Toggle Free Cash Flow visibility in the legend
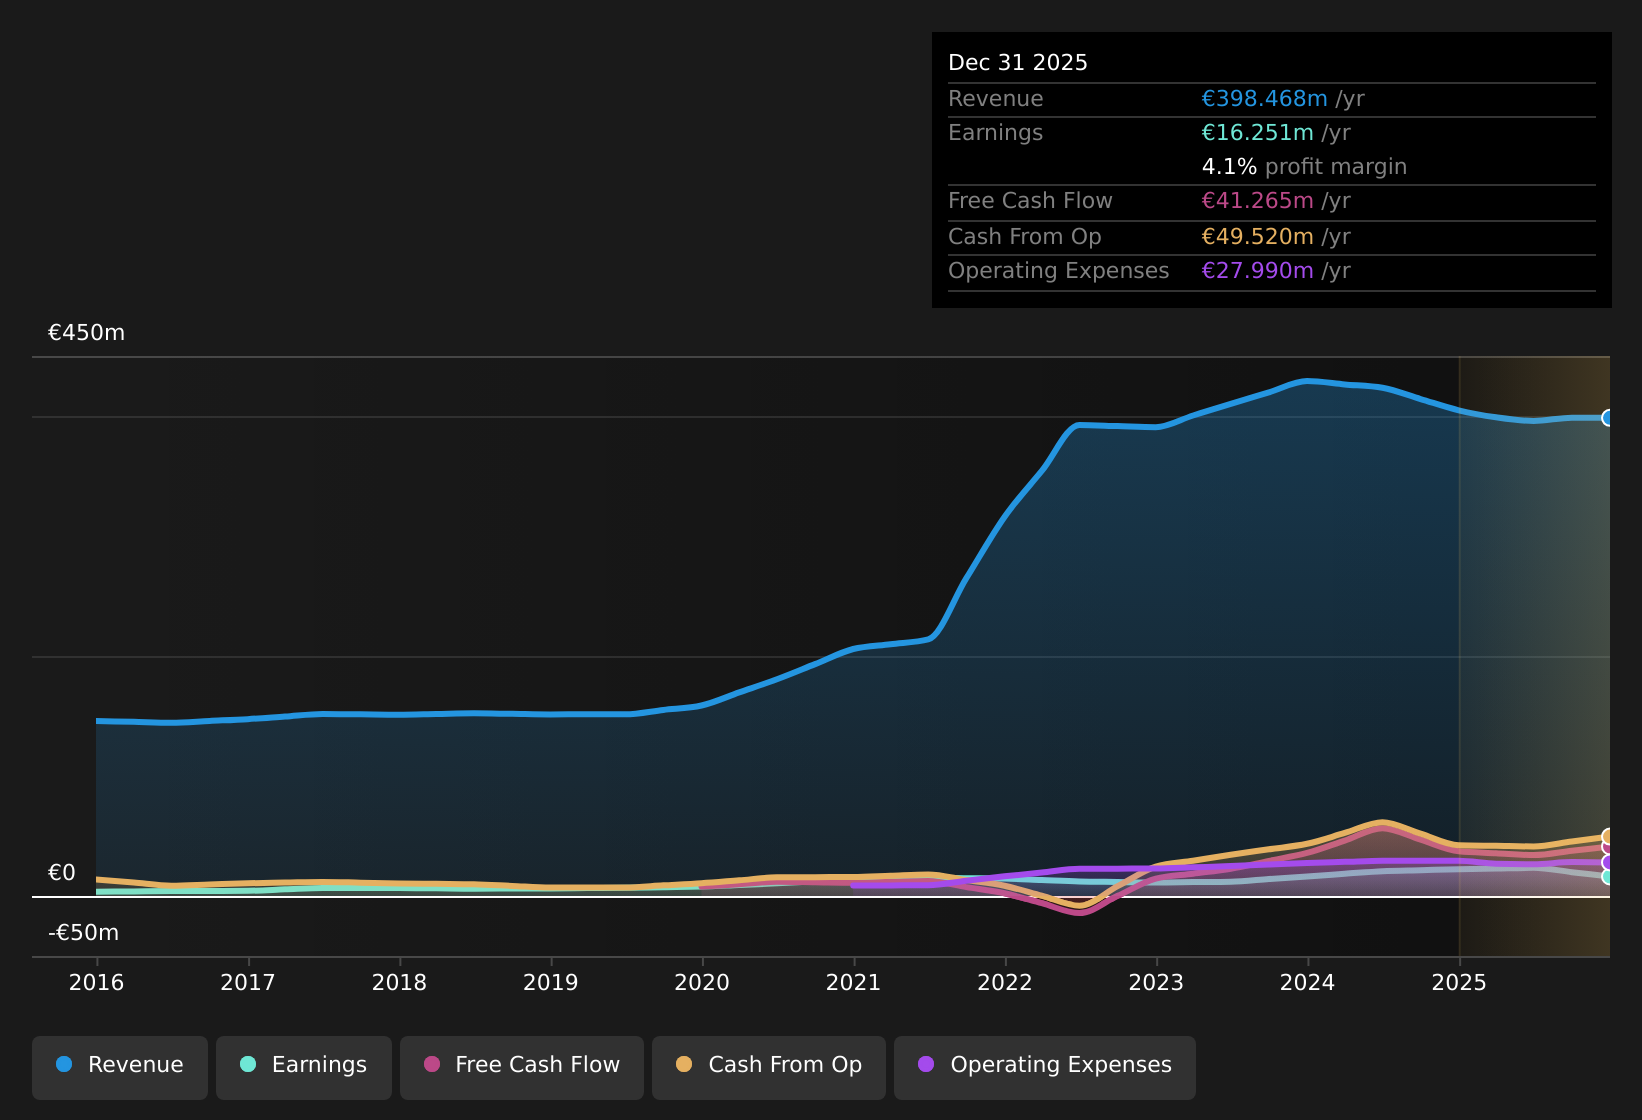This screenshot has width=1642, height=1120. (521, 1065)
